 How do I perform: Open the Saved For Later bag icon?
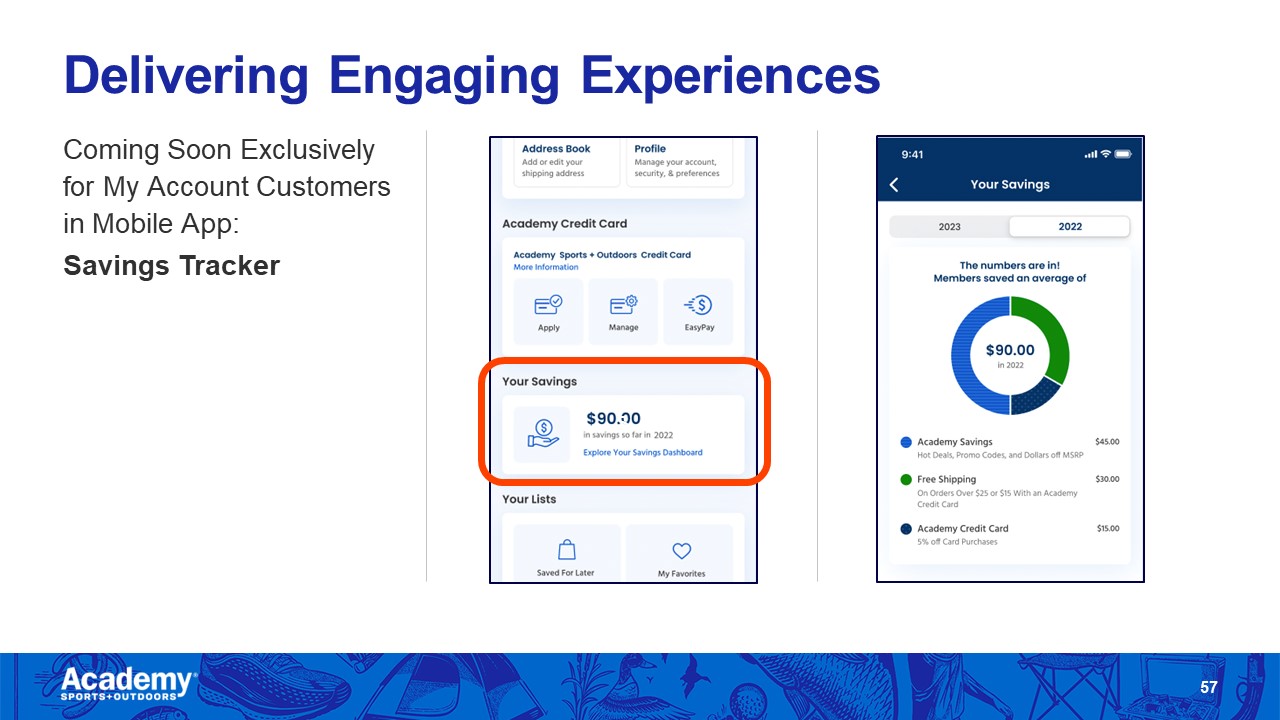pos(567,550)
